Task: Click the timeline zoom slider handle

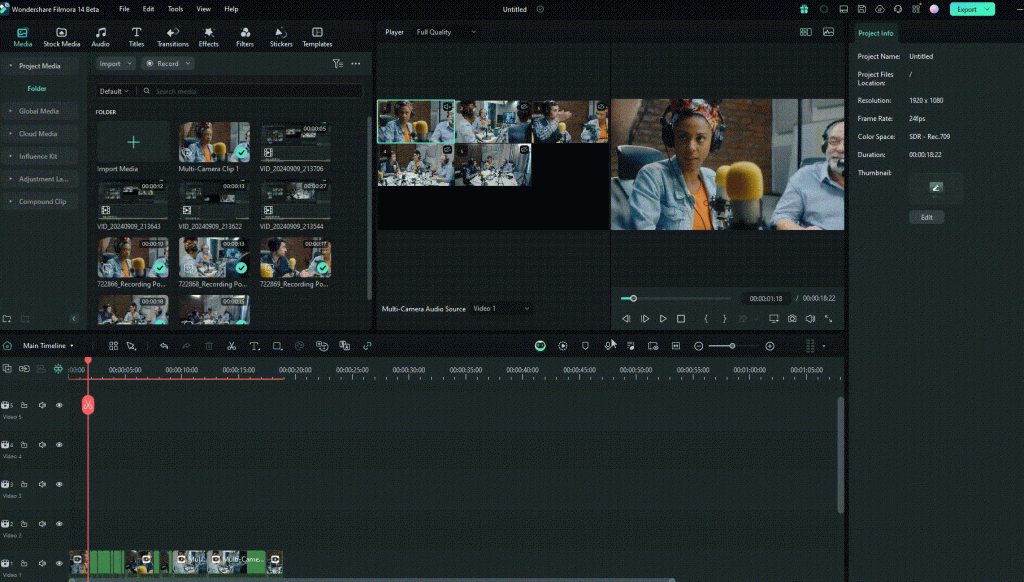Action: coord(732,346)
